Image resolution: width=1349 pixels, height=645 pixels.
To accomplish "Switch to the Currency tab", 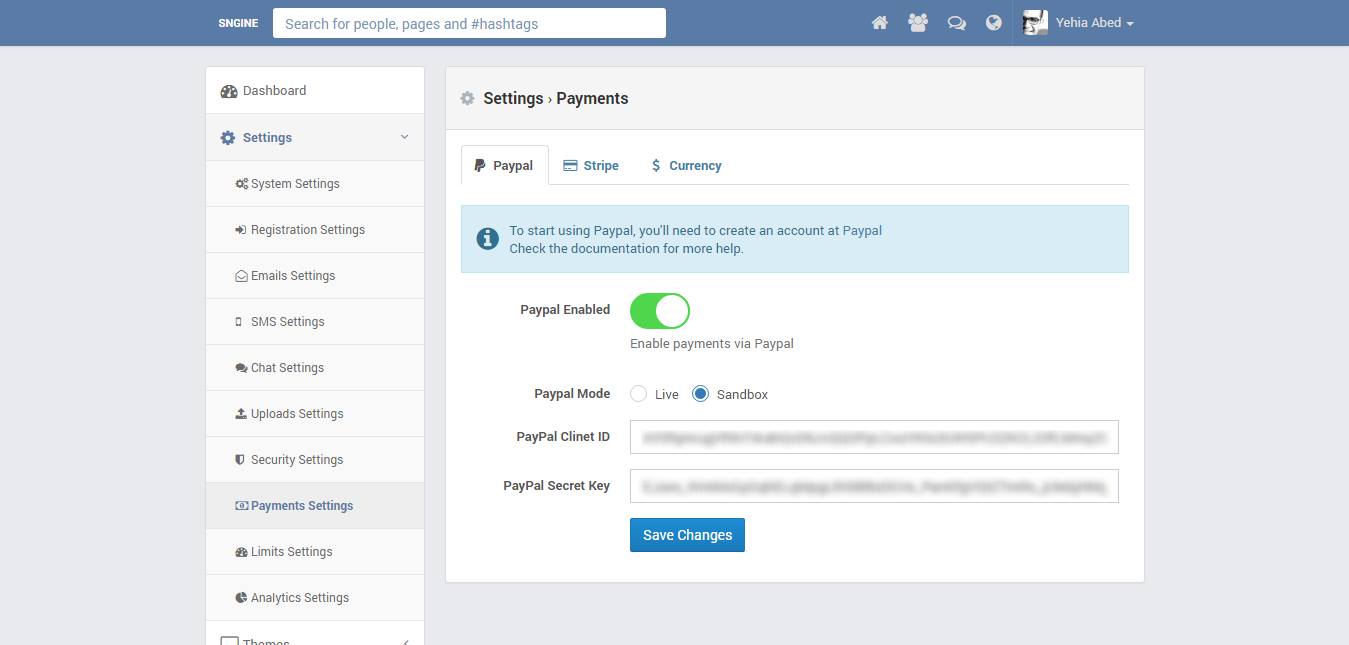I will 686,165.
